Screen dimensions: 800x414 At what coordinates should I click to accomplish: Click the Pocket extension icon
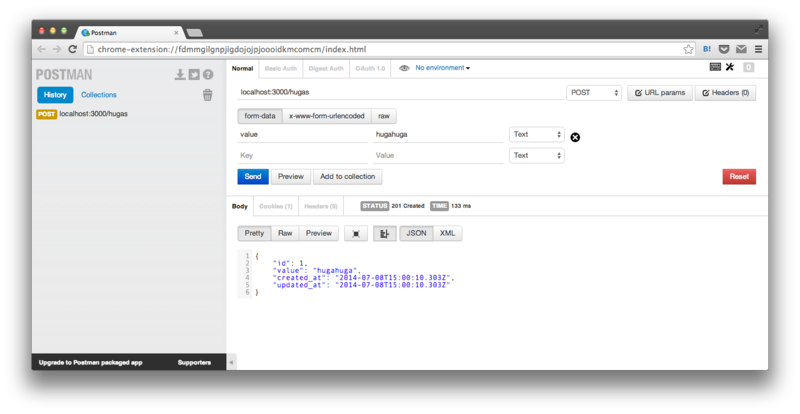coord(724,49)
